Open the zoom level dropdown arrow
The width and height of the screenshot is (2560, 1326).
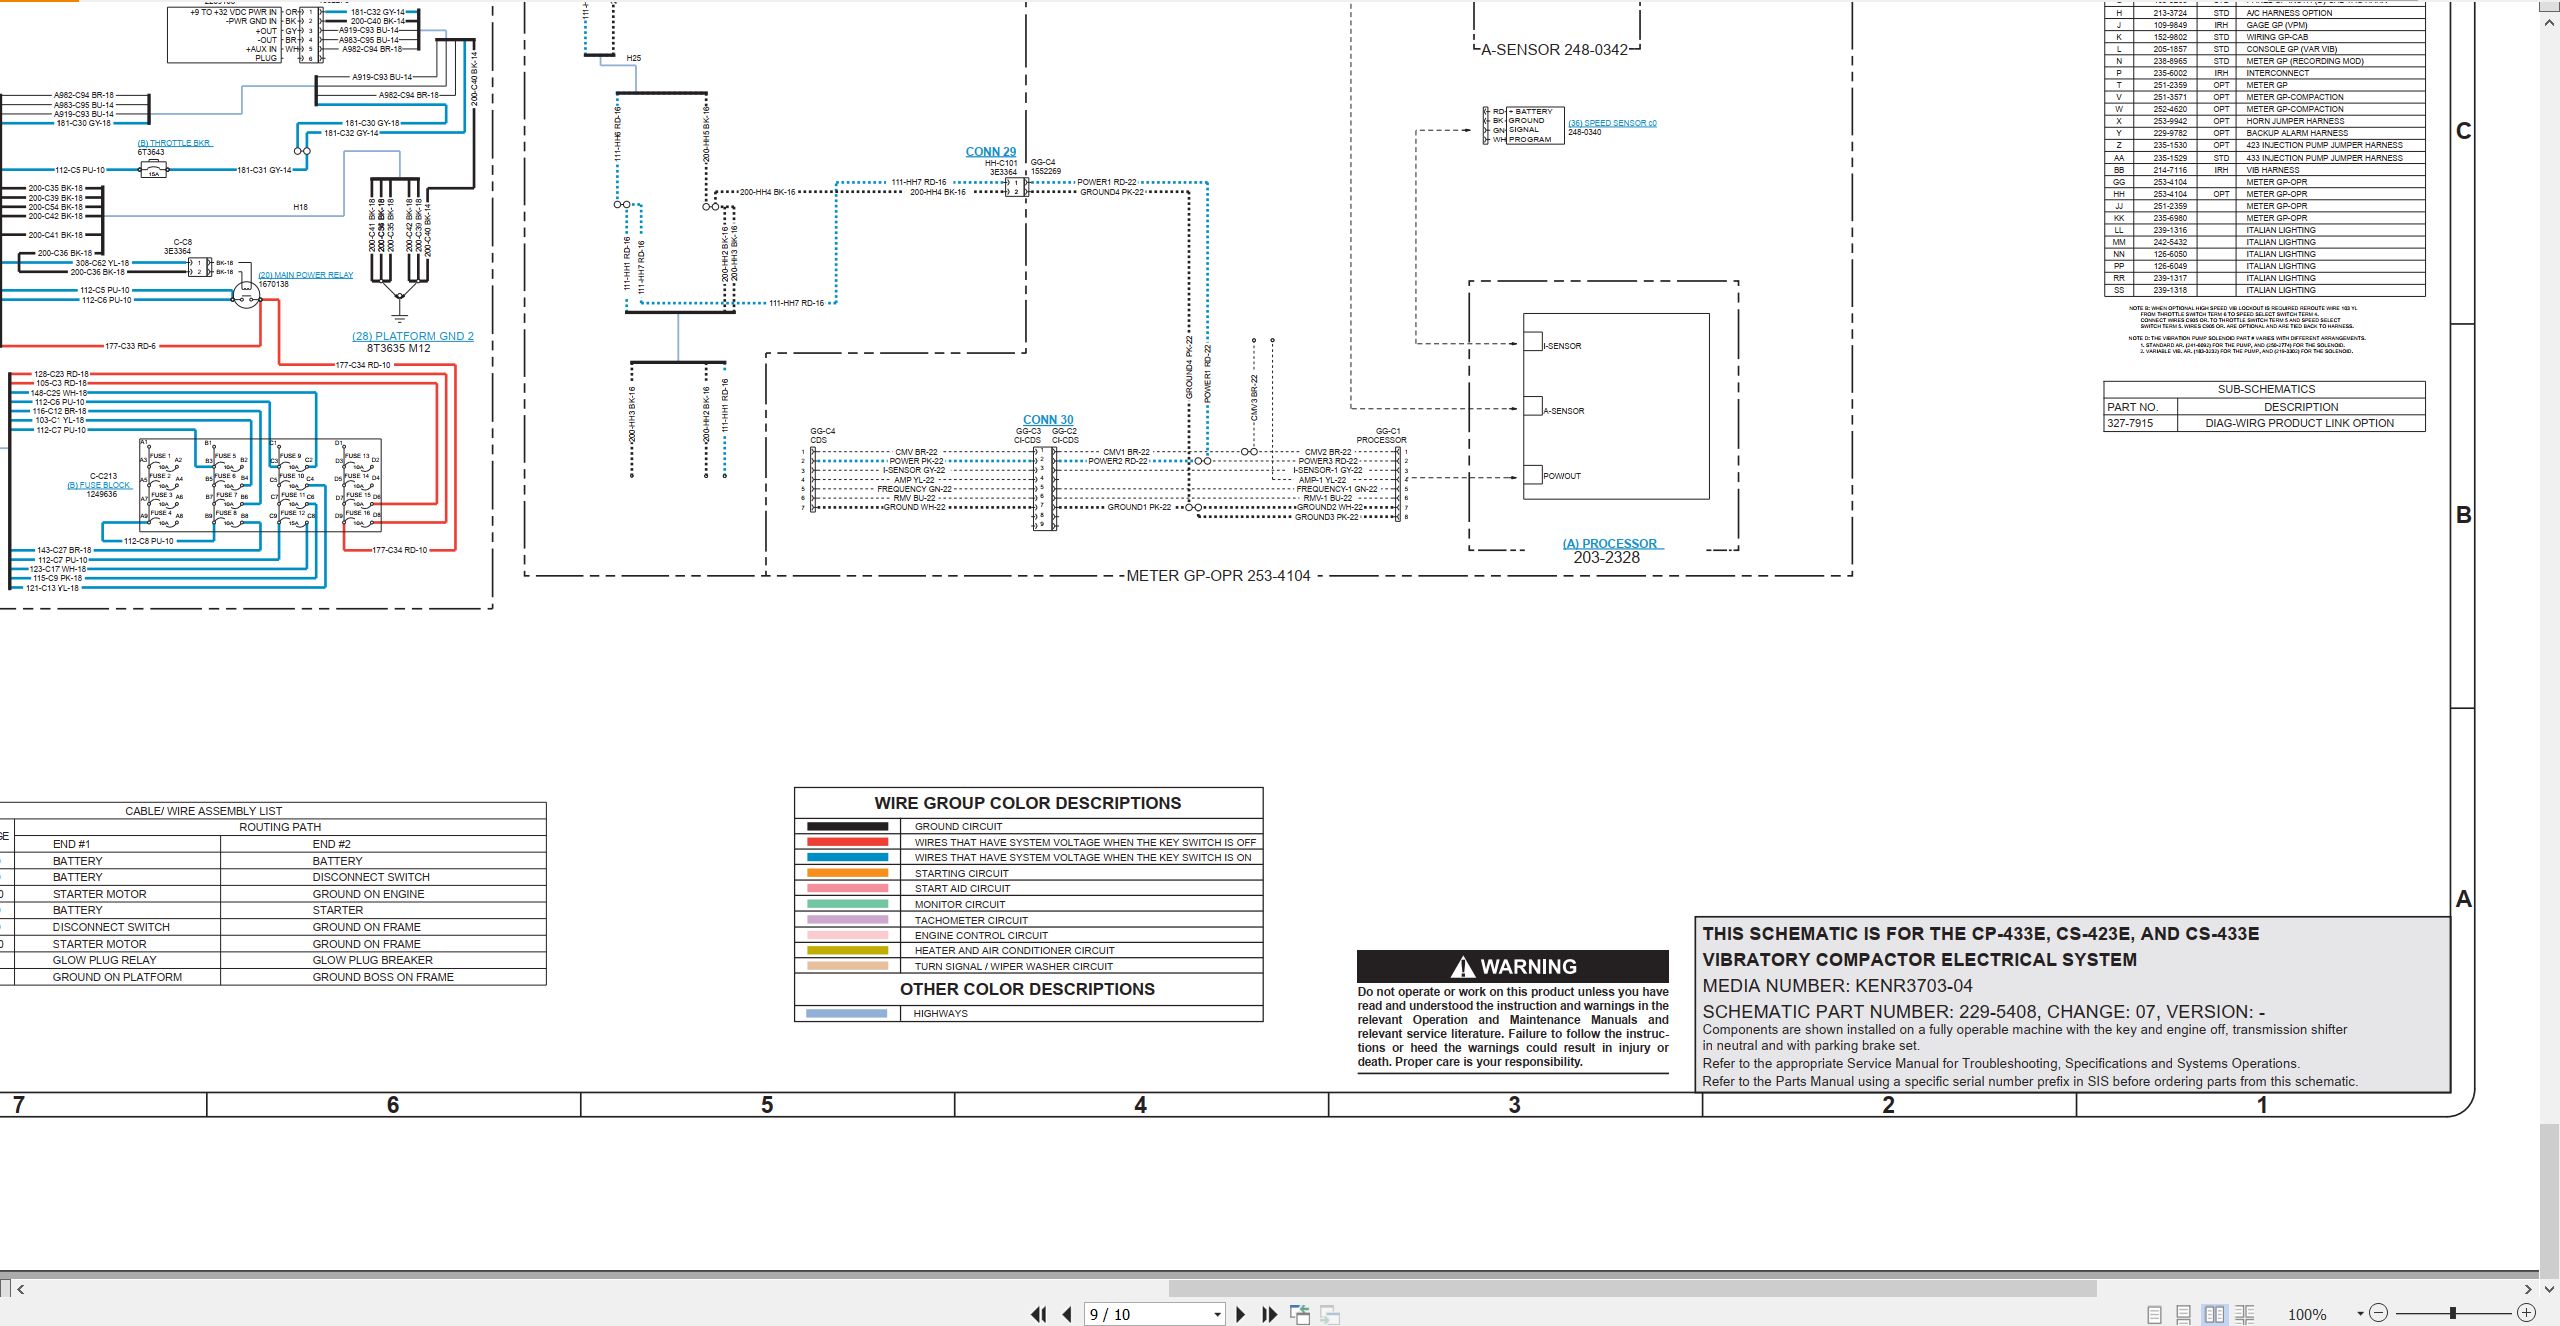click(2360, 1314)
